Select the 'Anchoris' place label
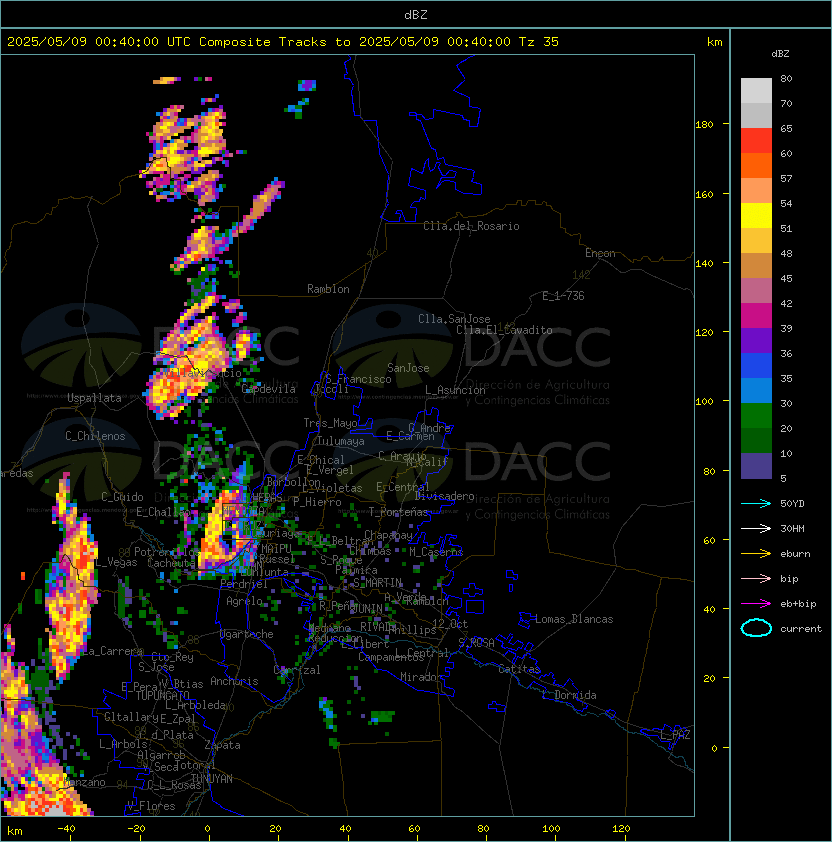The image size is (832, 842). pos(234,681)
